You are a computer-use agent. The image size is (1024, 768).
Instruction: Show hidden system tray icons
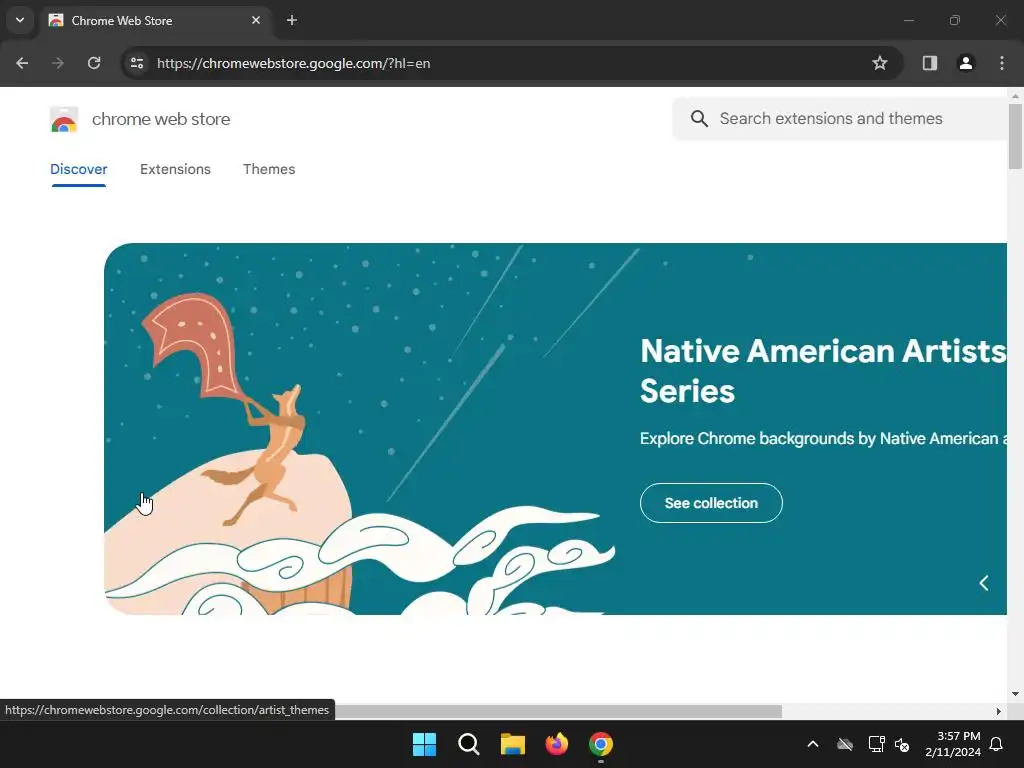(x=813, y=744)
